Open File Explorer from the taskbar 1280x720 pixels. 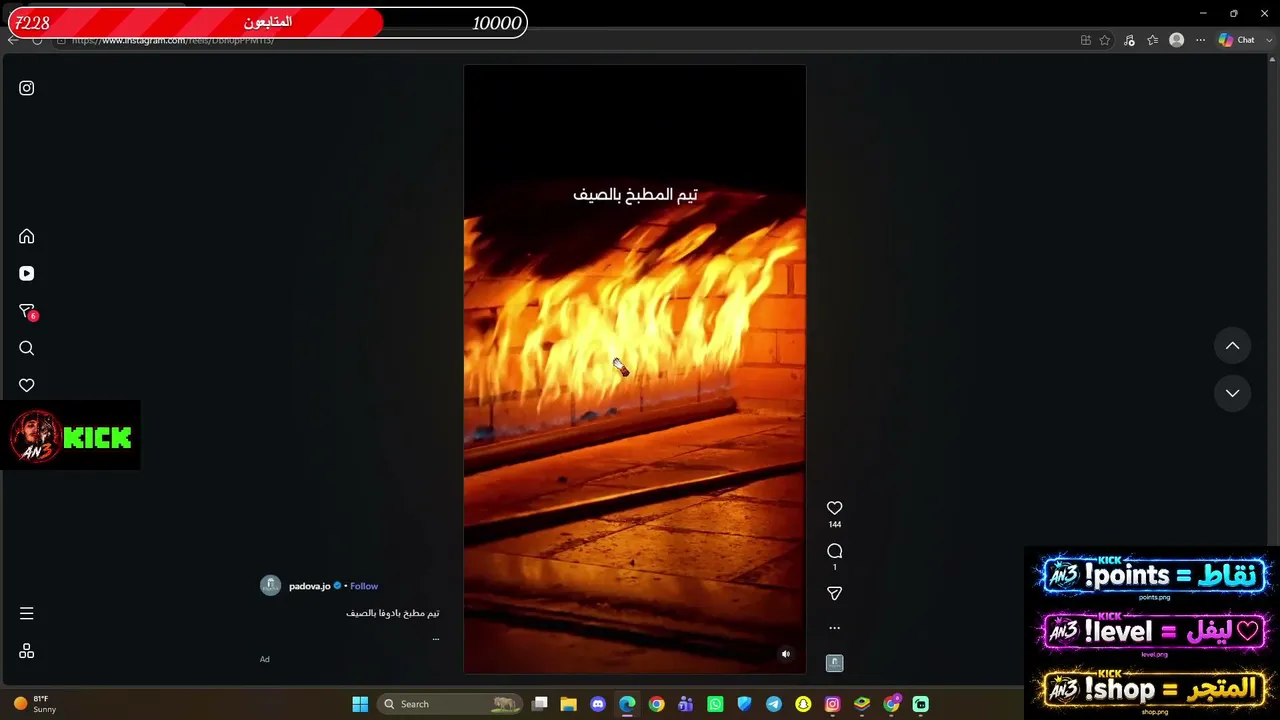[568, 704]
